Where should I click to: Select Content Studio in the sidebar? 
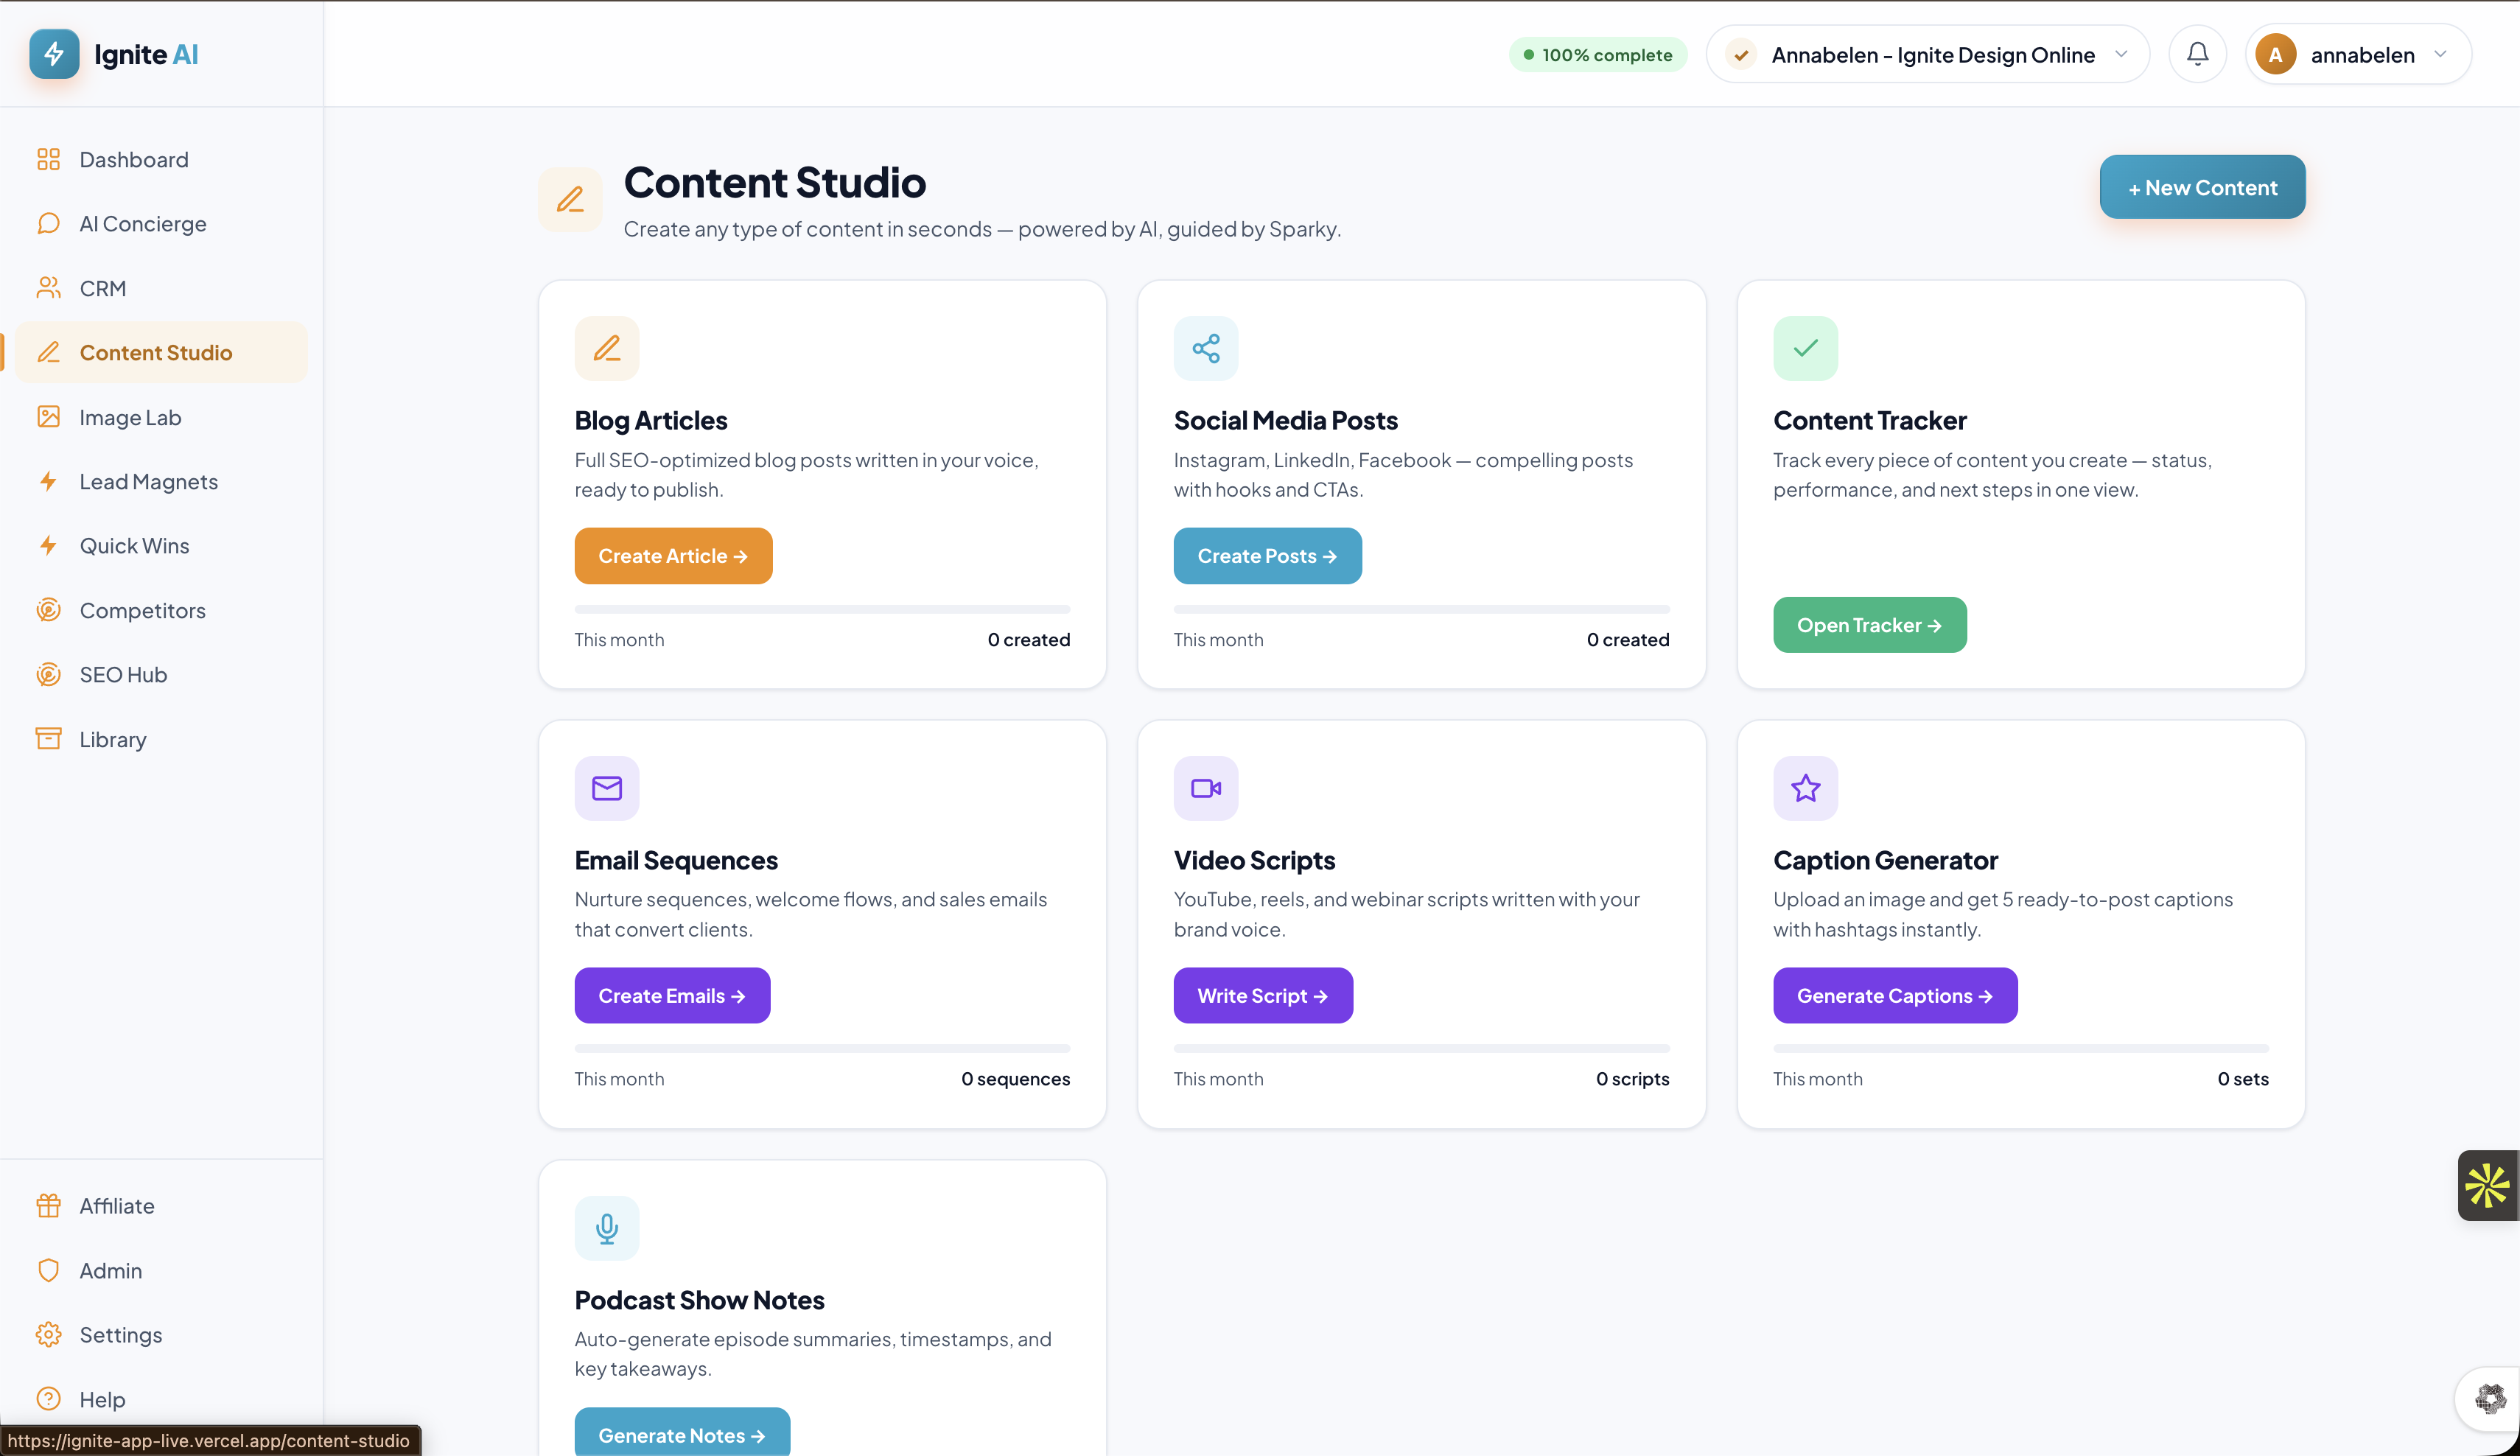[x=161, y=352]
